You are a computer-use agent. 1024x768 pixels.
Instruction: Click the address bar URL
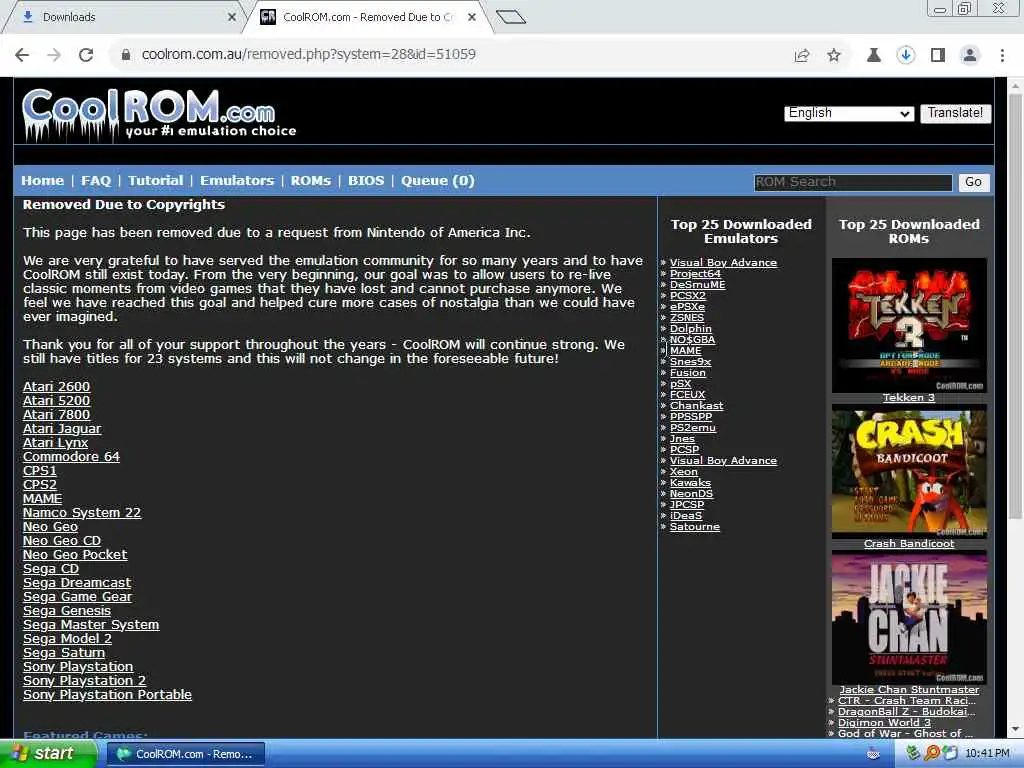309,55
